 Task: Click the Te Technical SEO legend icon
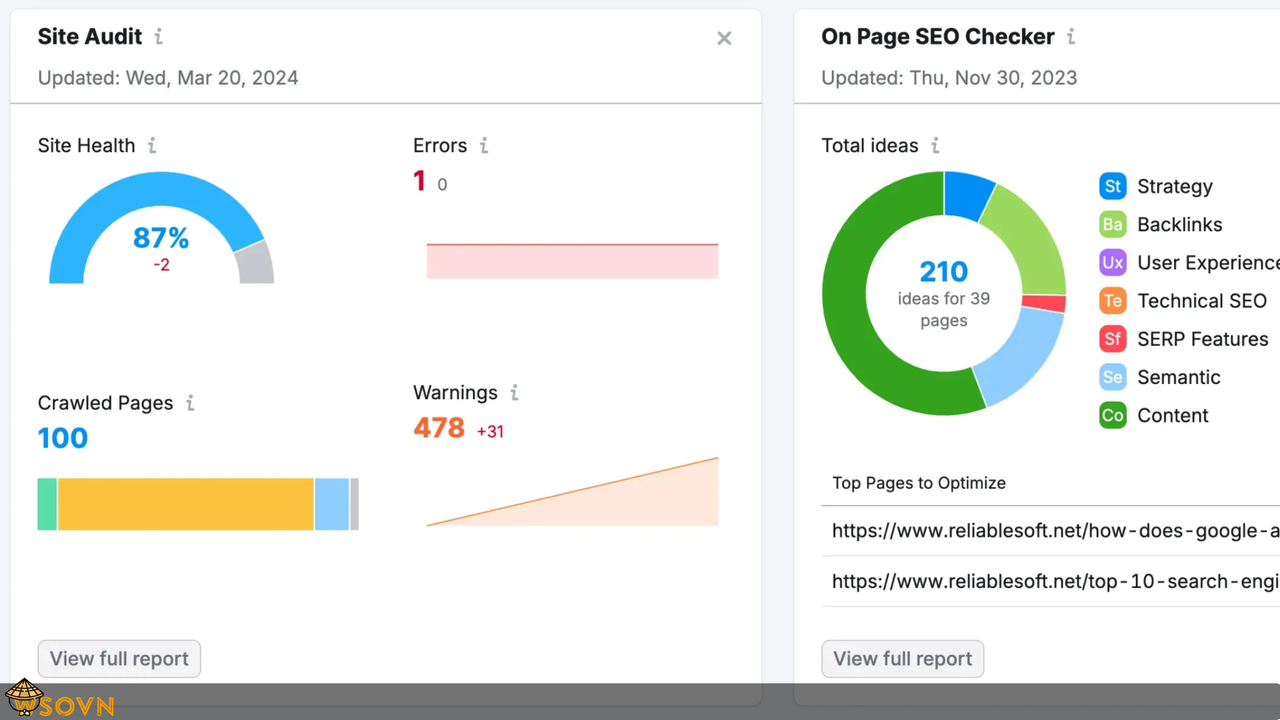point(1112,300)
